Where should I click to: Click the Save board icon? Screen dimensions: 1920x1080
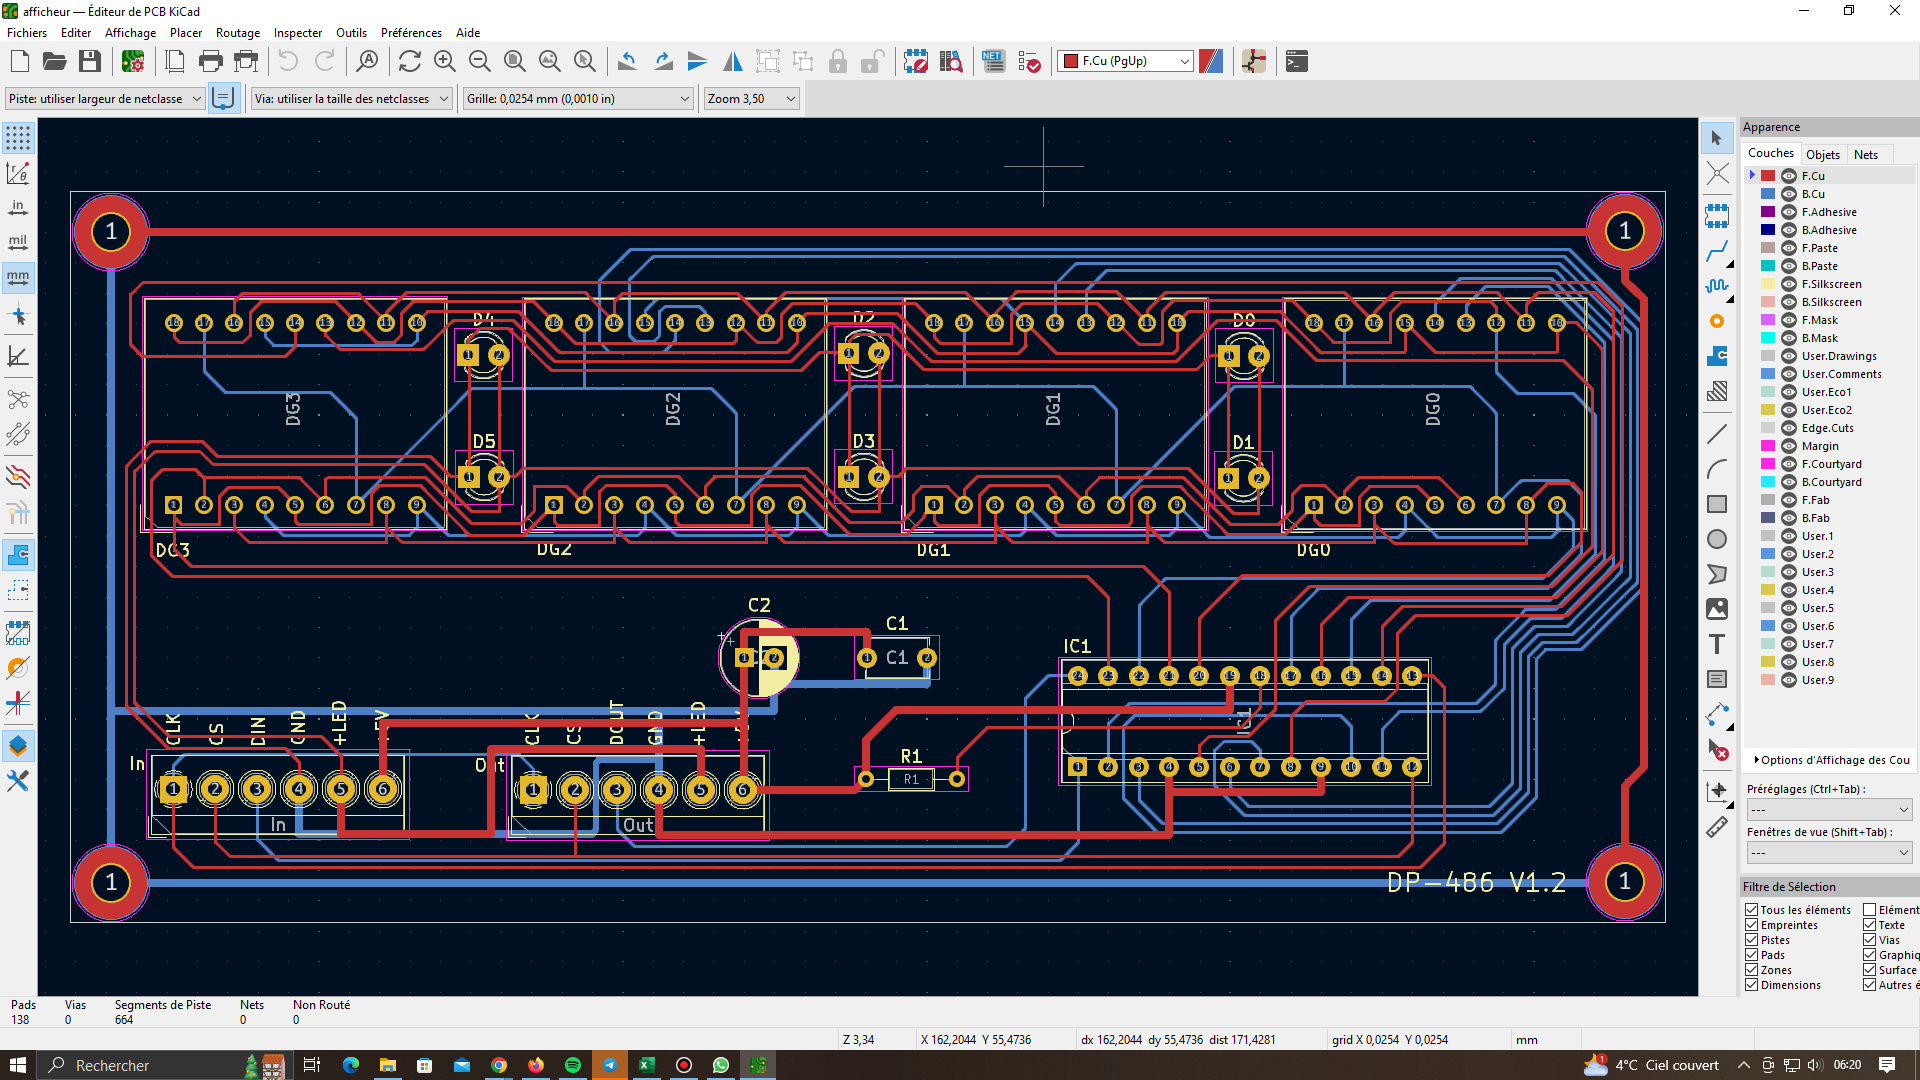pyautogui.click(x=90, y=62)
